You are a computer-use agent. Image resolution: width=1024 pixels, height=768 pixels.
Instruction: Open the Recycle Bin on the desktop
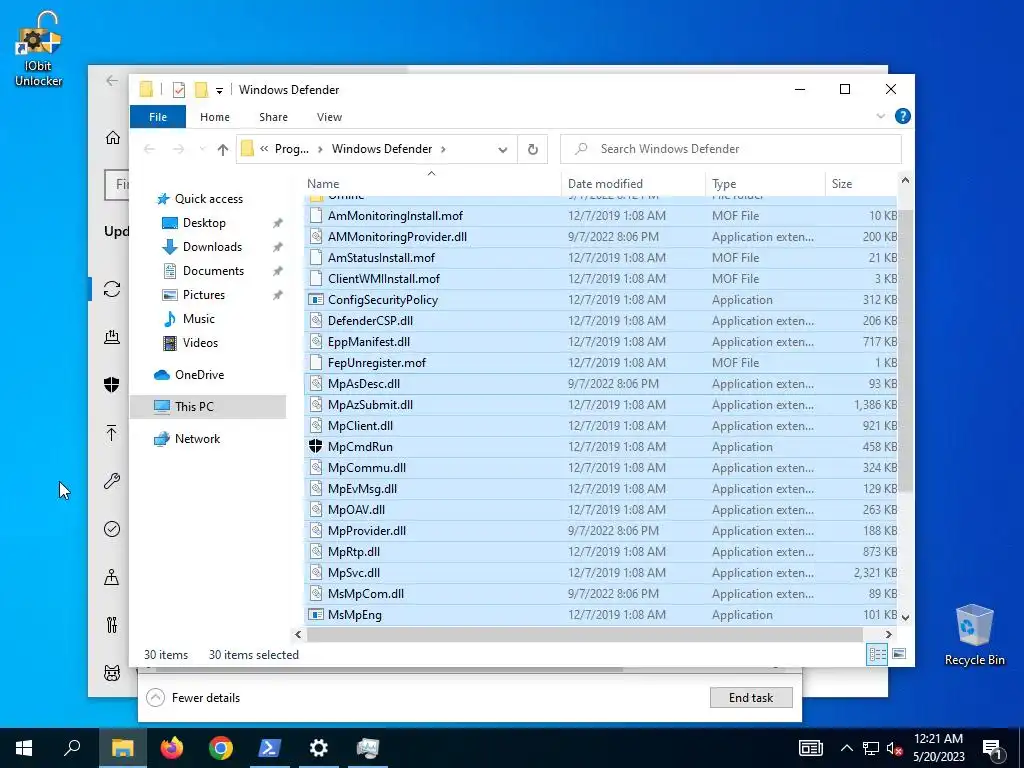pyautogui.click(x=974, y=635)
